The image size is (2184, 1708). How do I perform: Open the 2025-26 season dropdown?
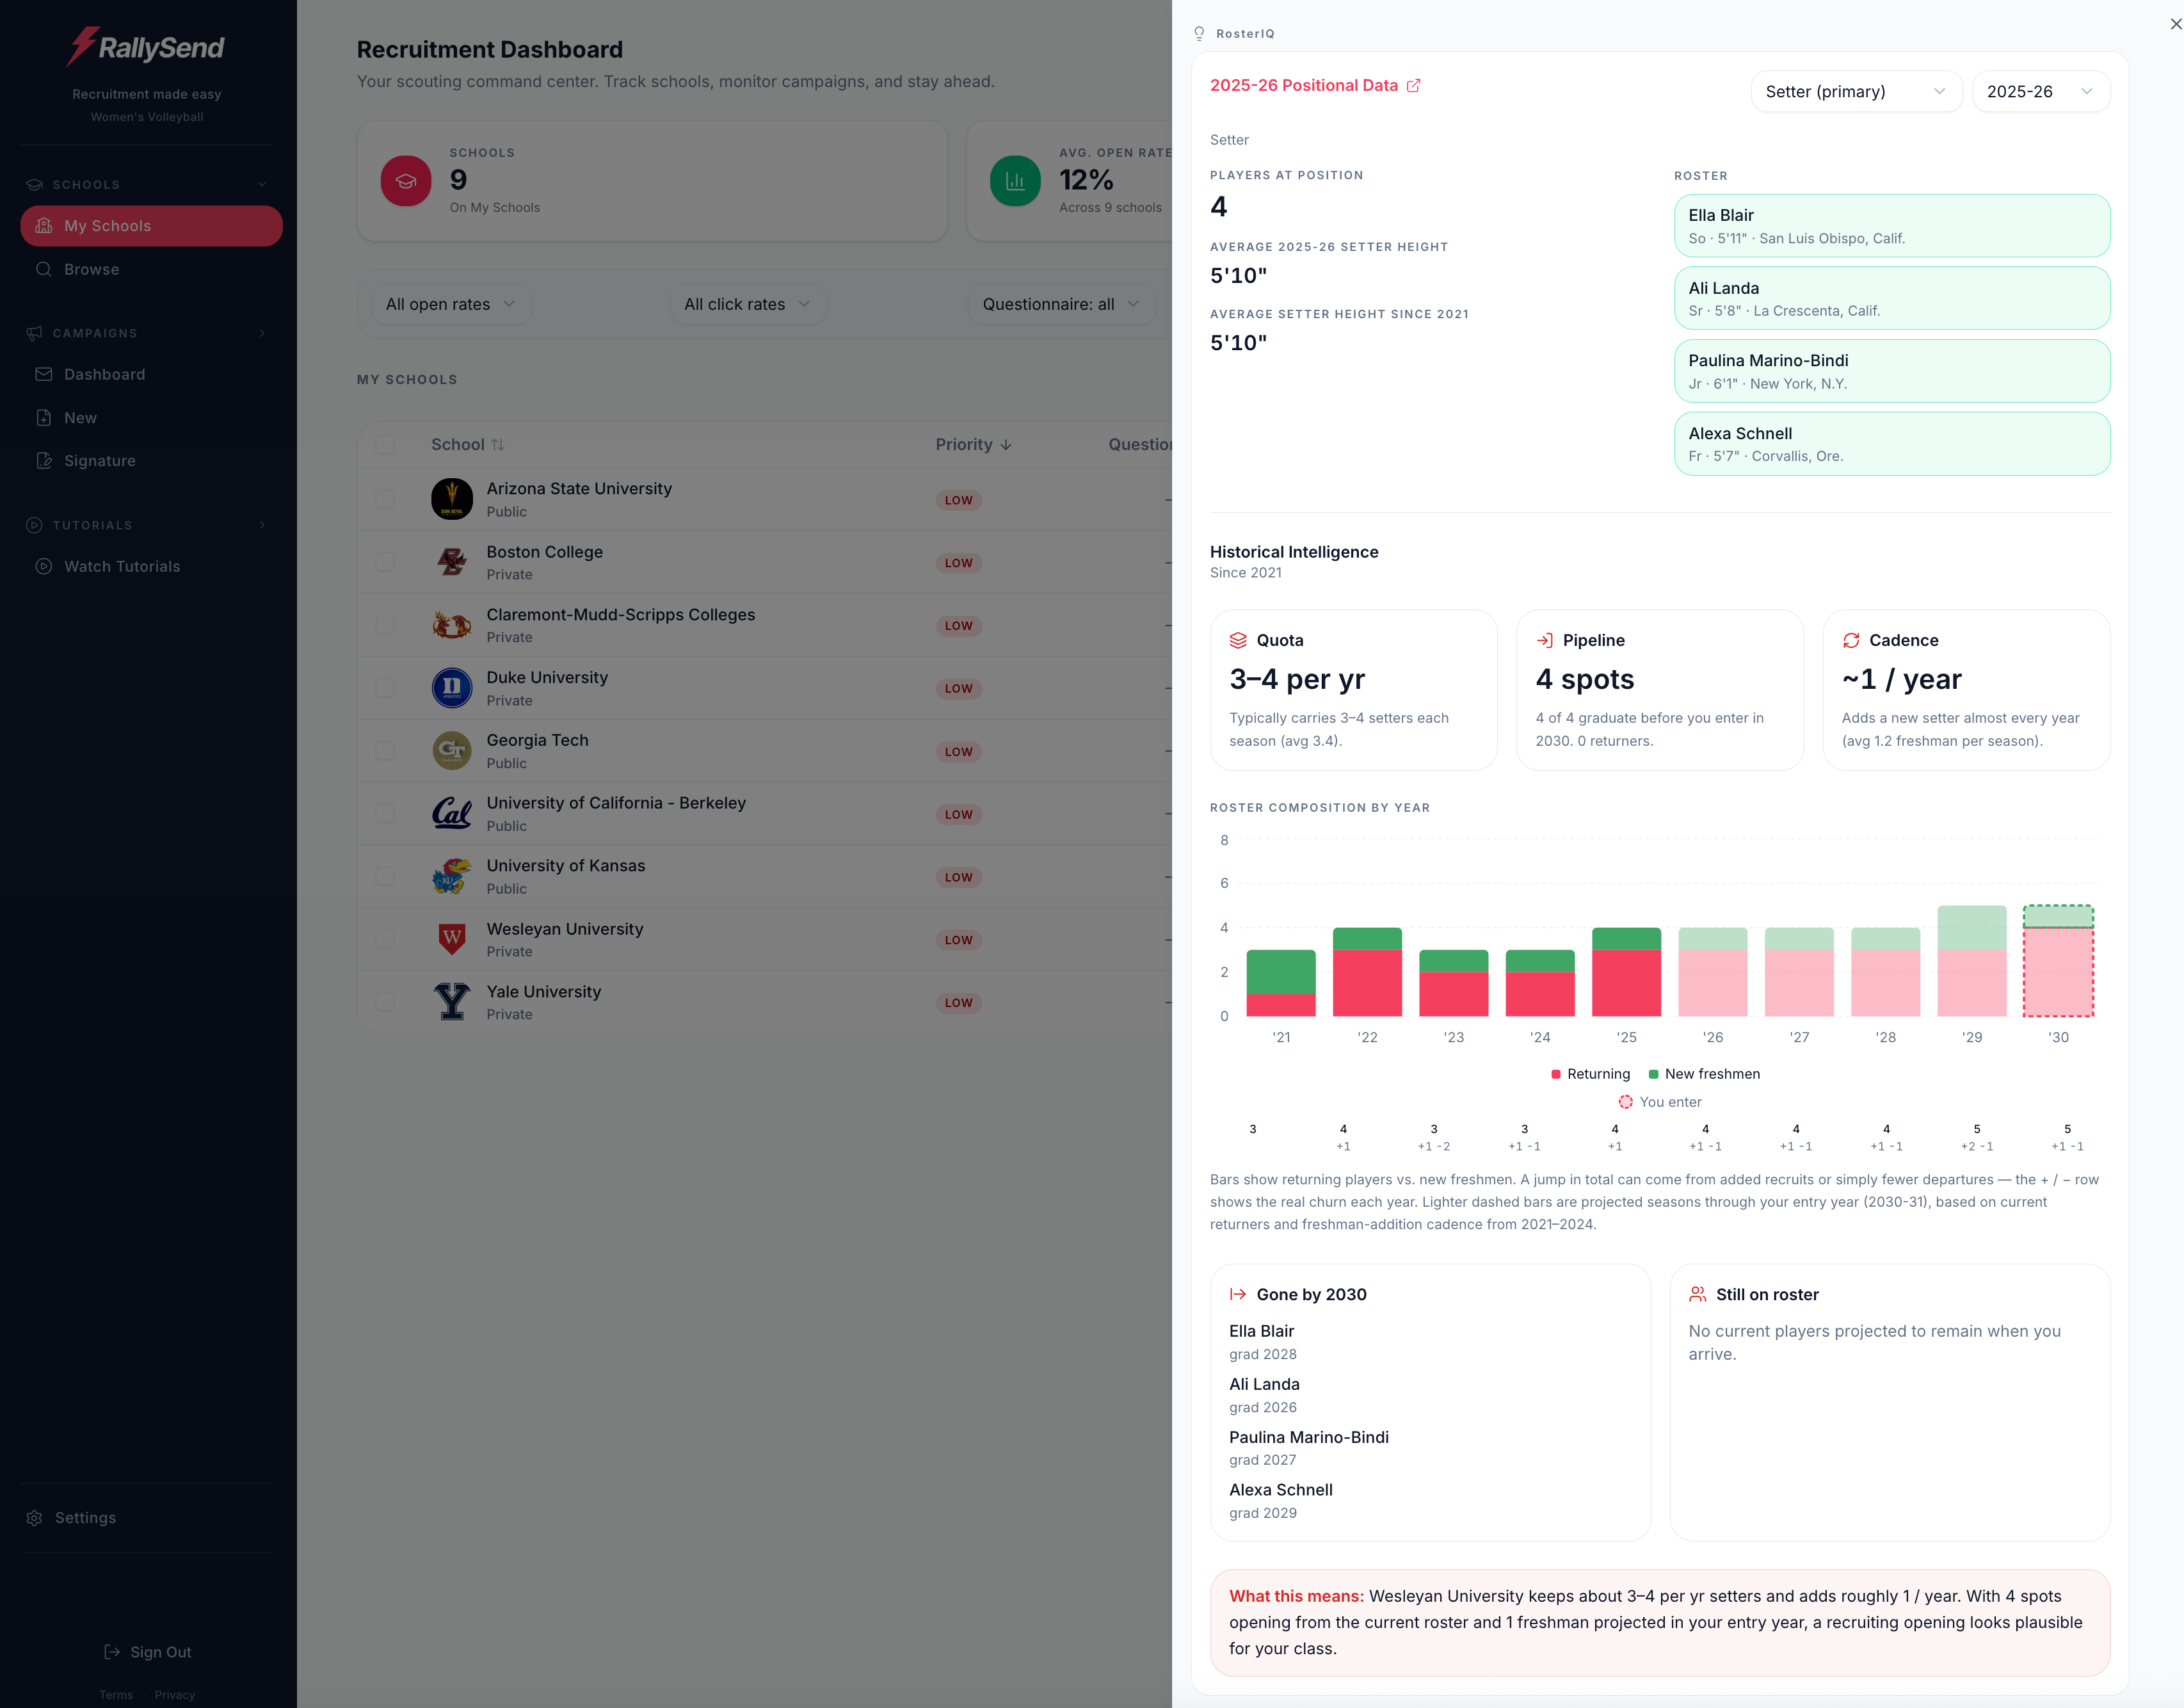point(2040,91)
